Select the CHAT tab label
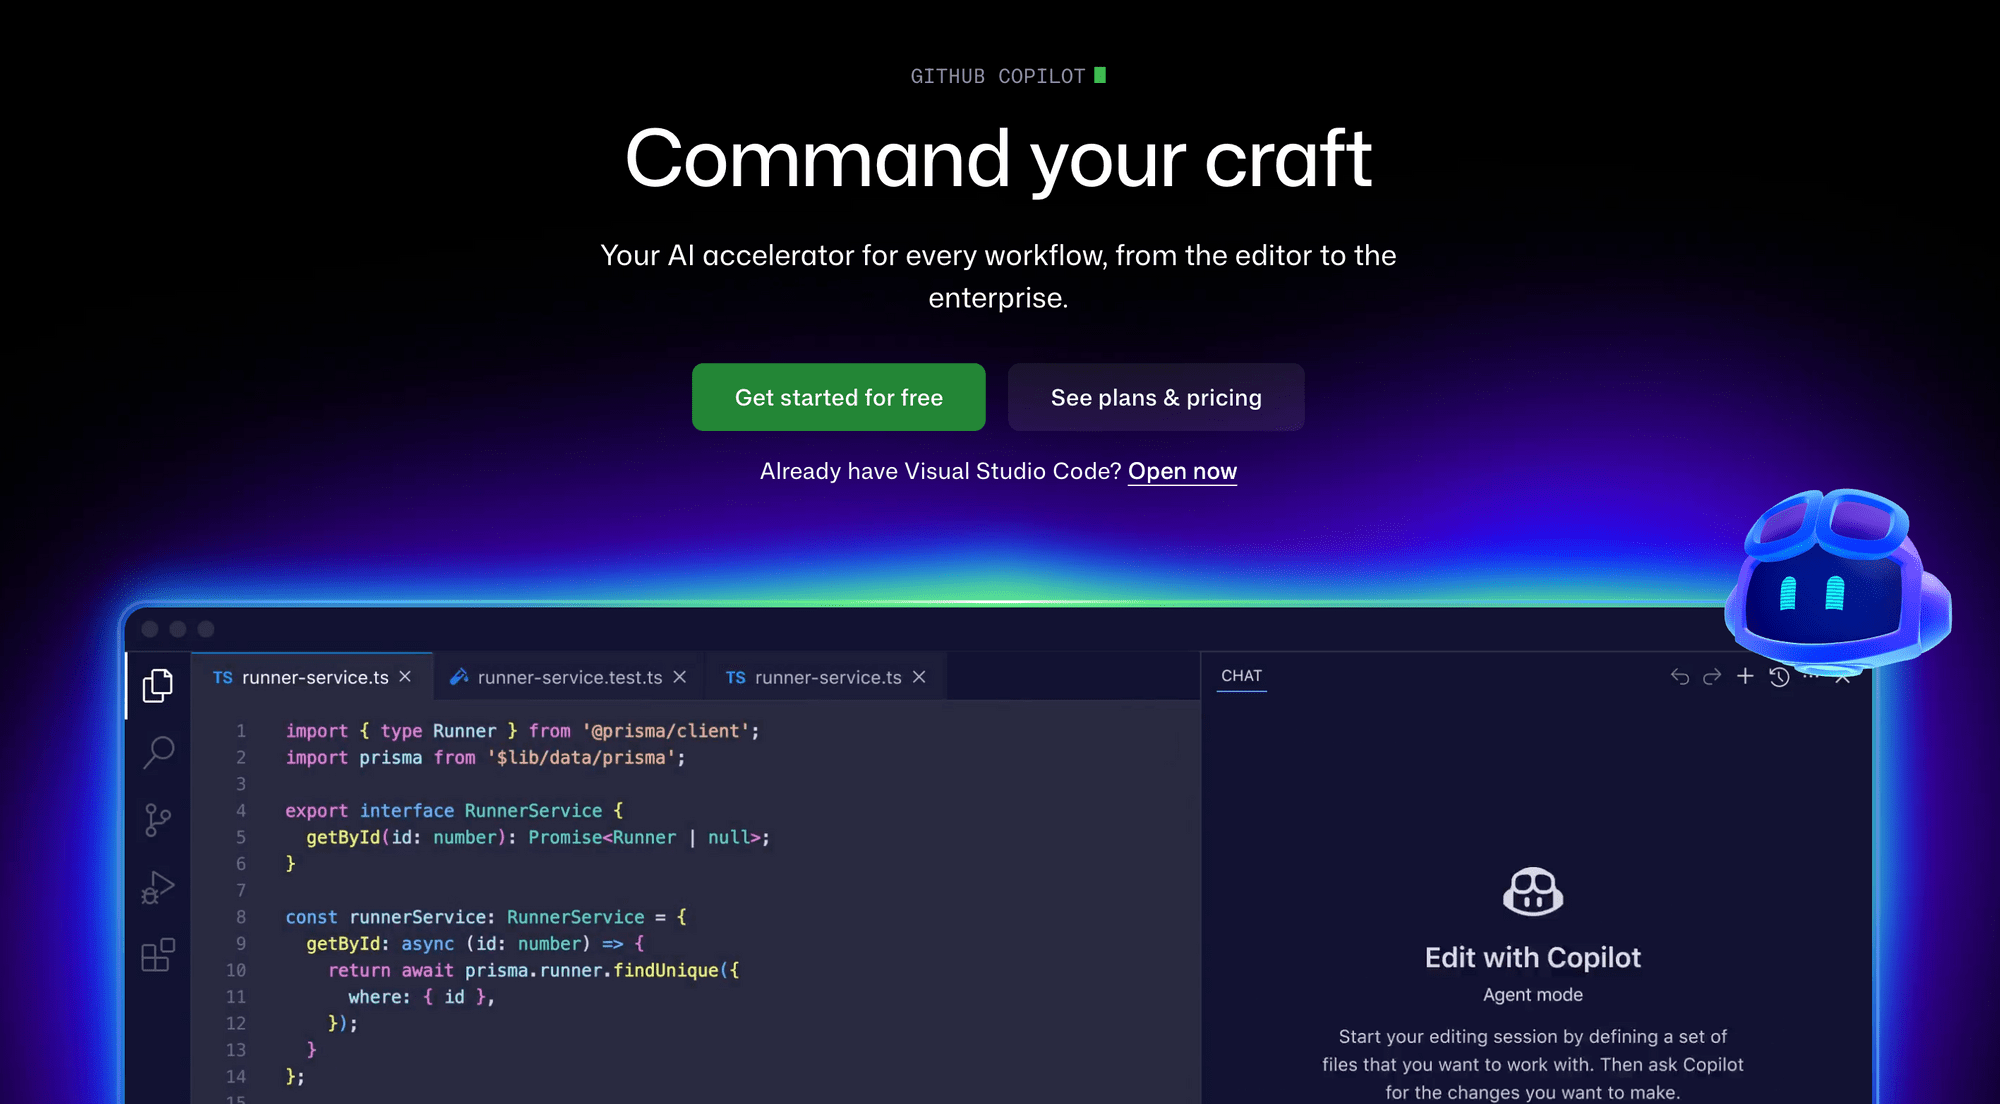Viewport: 2000px width, 1104px height. (x=1241, y=675)
